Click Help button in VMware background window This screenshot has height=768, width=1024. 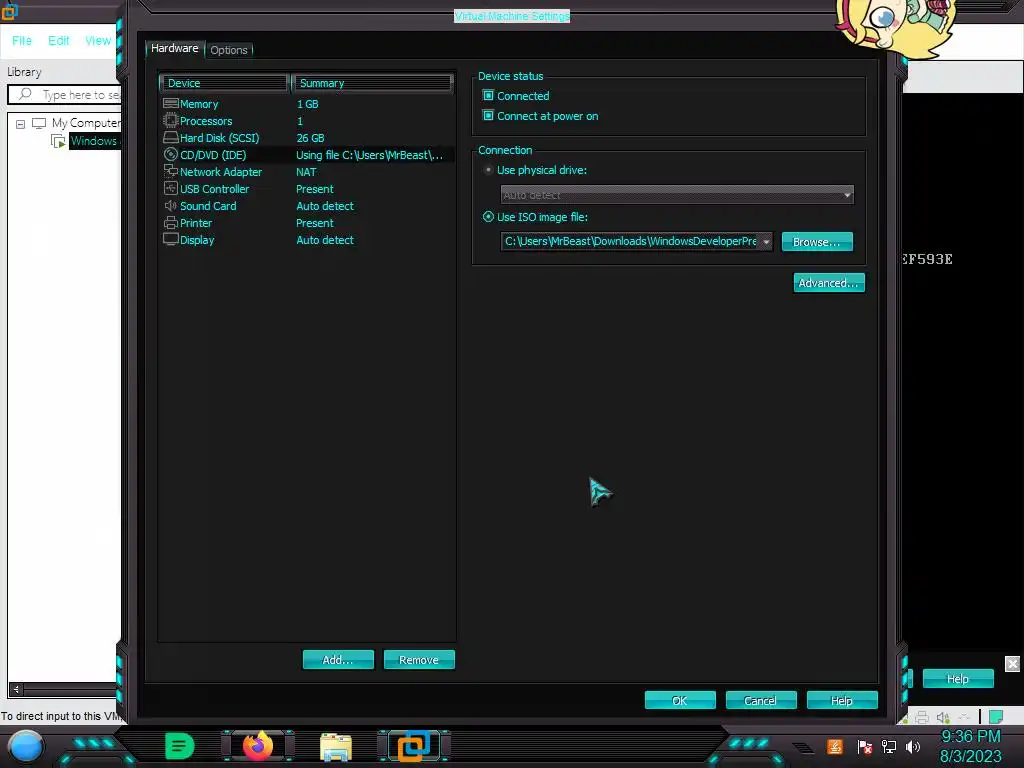point(958,679)
